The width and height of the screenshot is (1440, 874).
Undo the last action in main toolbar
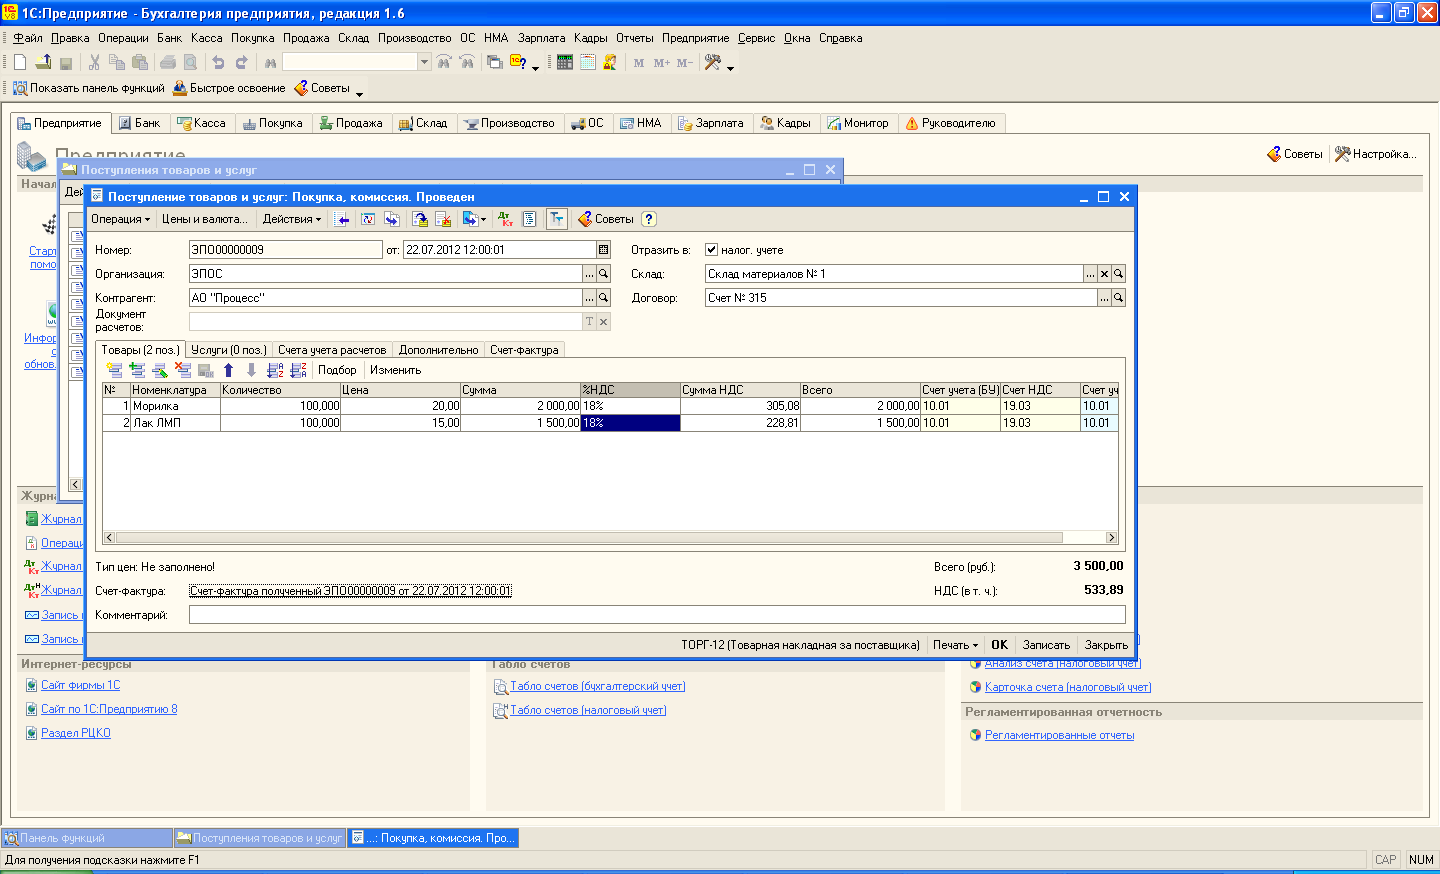click(218, 62)
